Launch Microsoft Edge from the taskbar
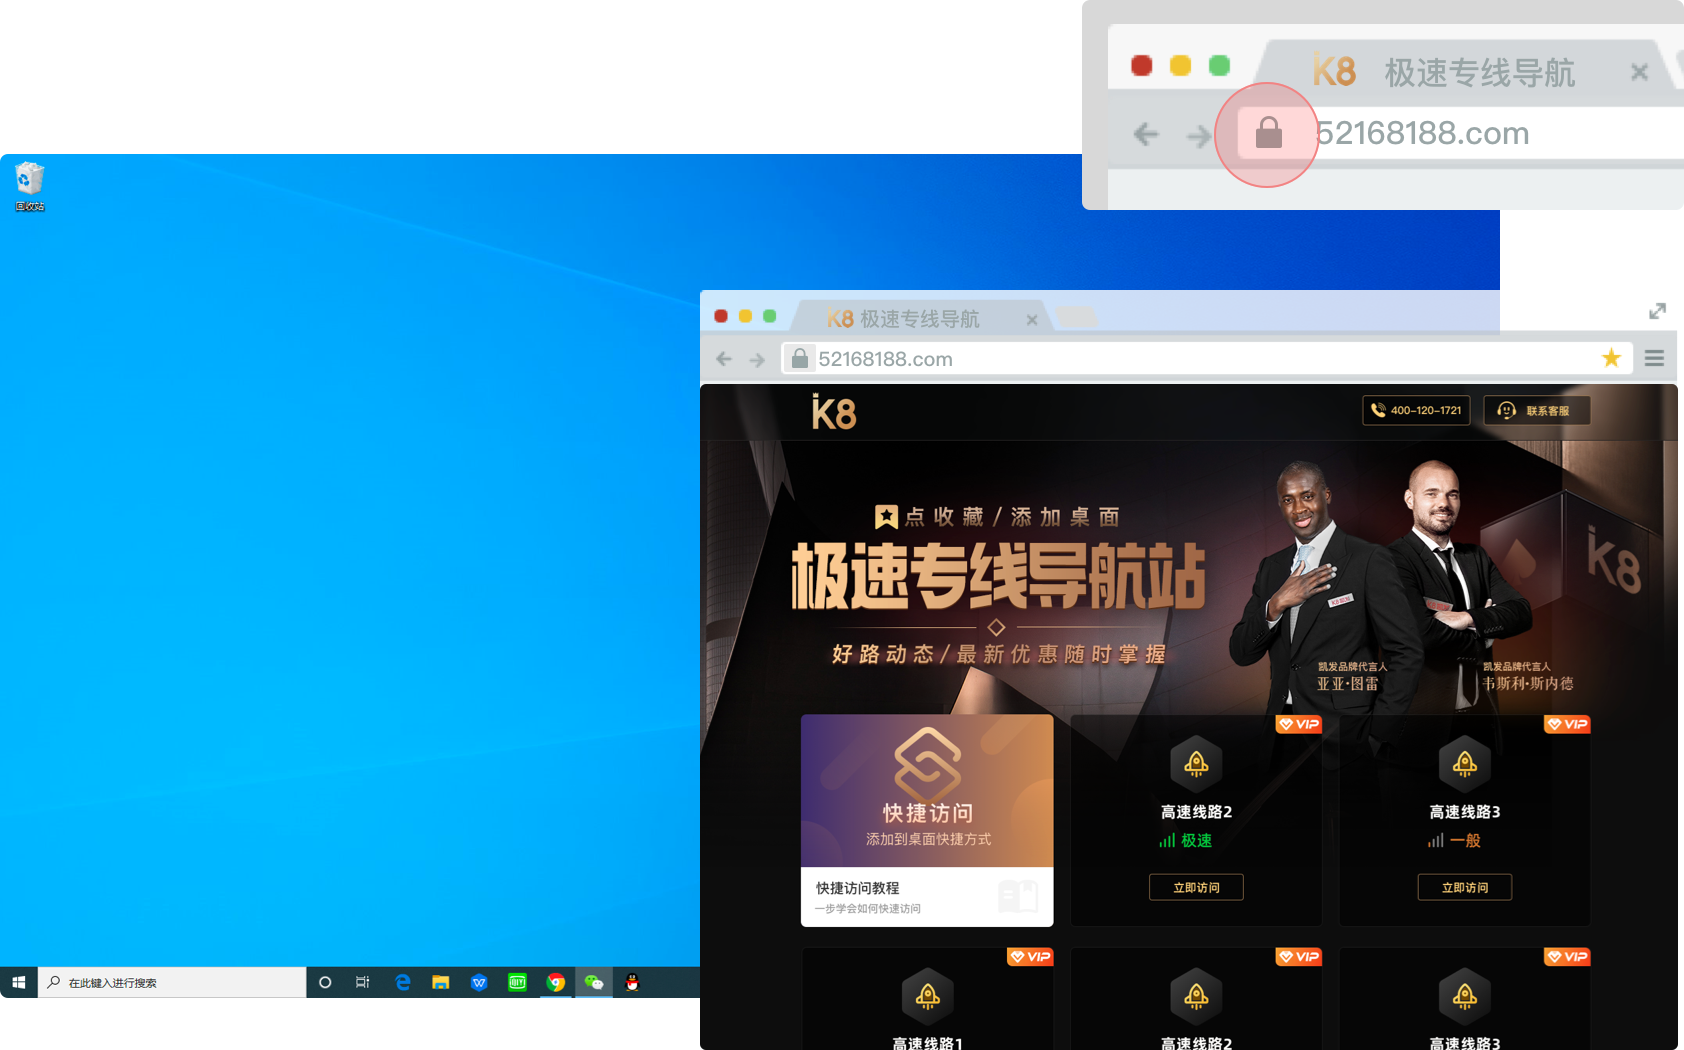Viewport: 1684px width, 1050px height. tap(402, 983)
